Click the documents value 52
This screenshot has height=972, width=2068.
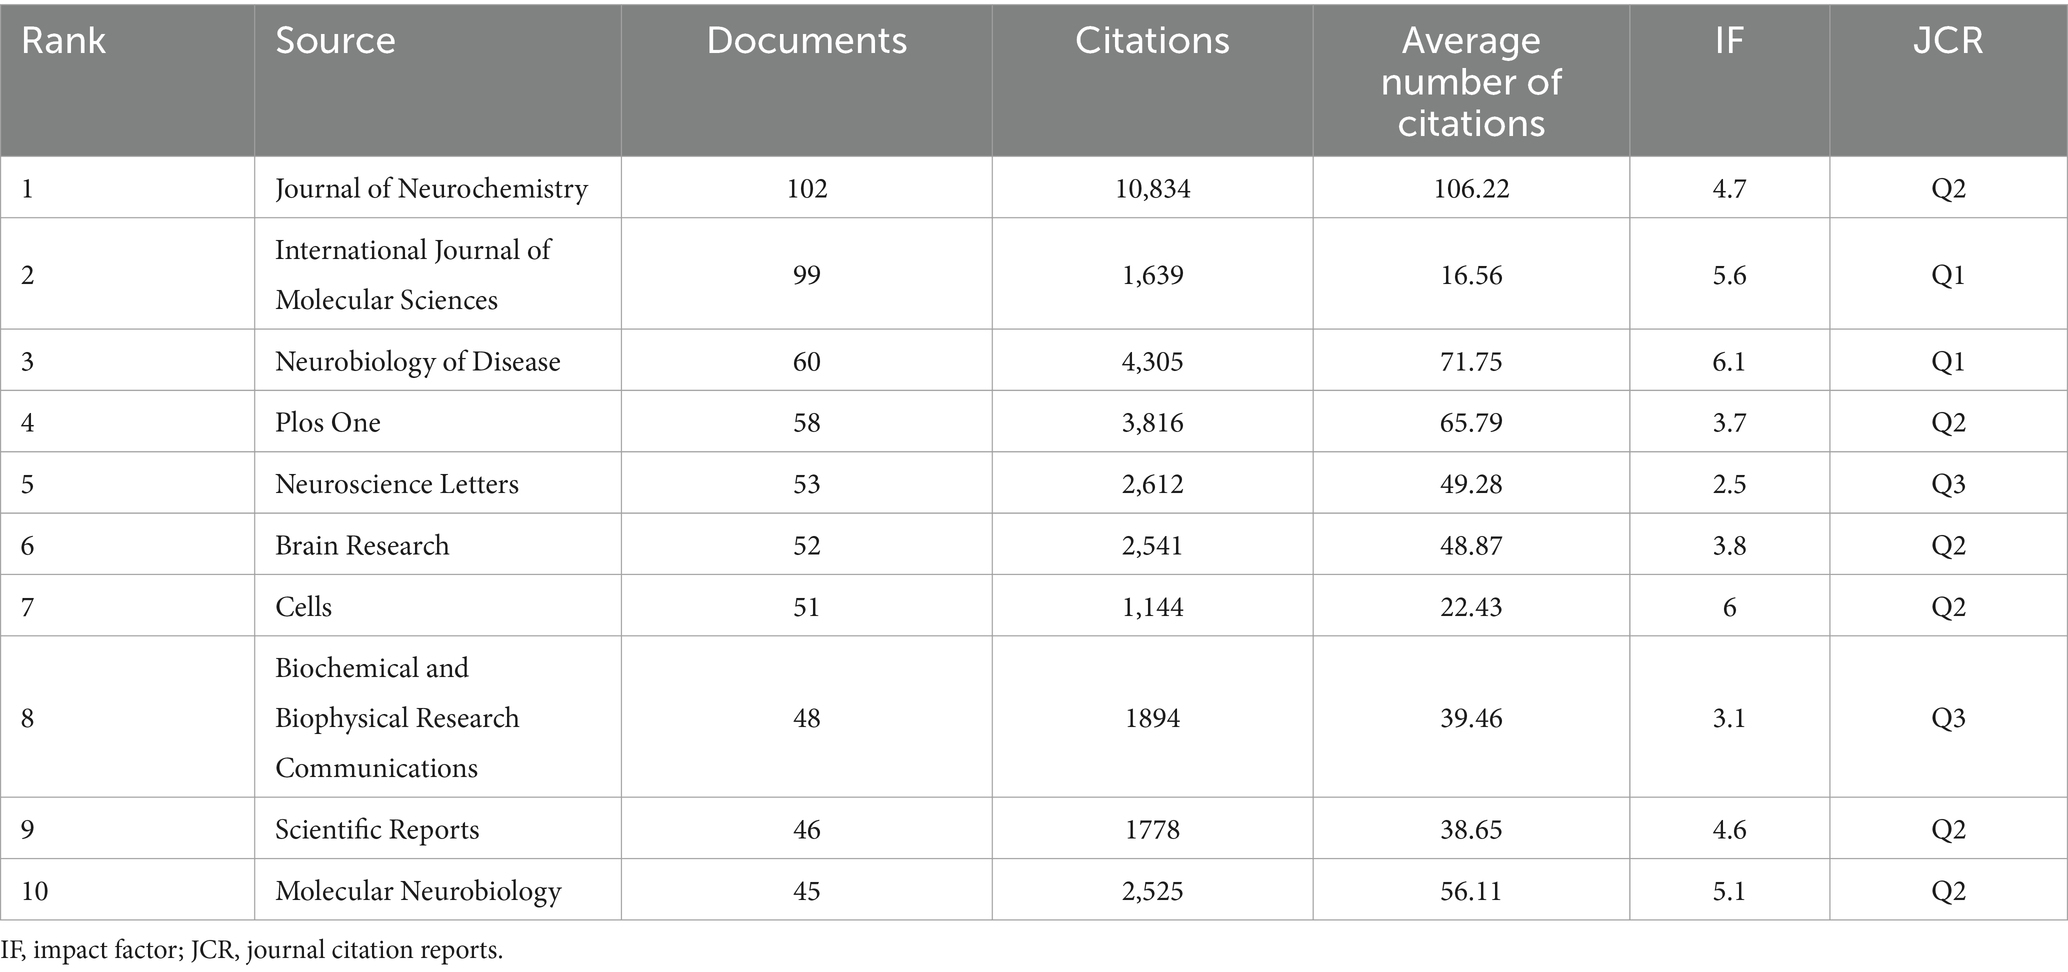(x=806, y=545)
